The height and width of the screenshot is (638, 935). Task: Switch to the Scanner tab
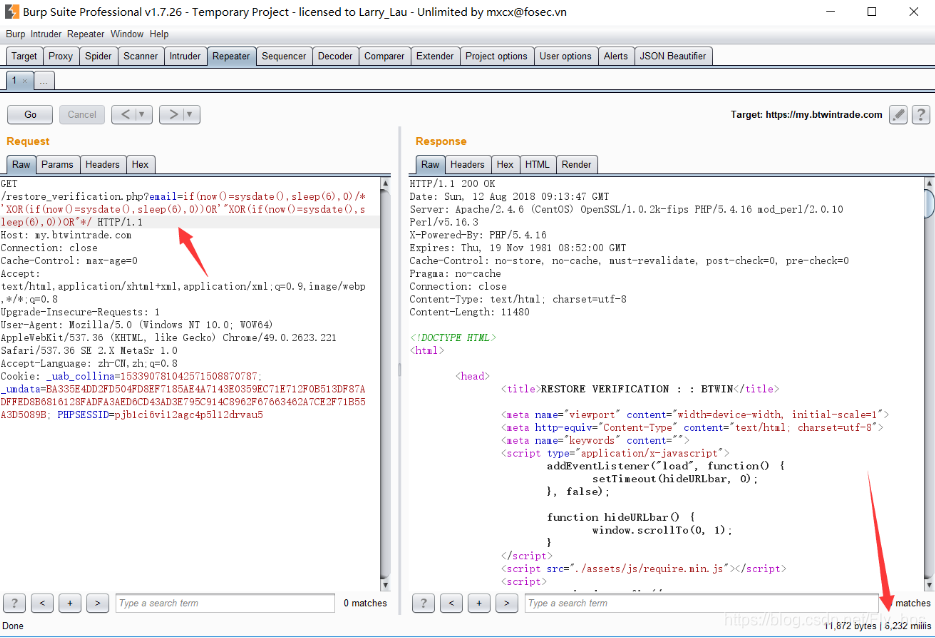[x=140, y=56]
